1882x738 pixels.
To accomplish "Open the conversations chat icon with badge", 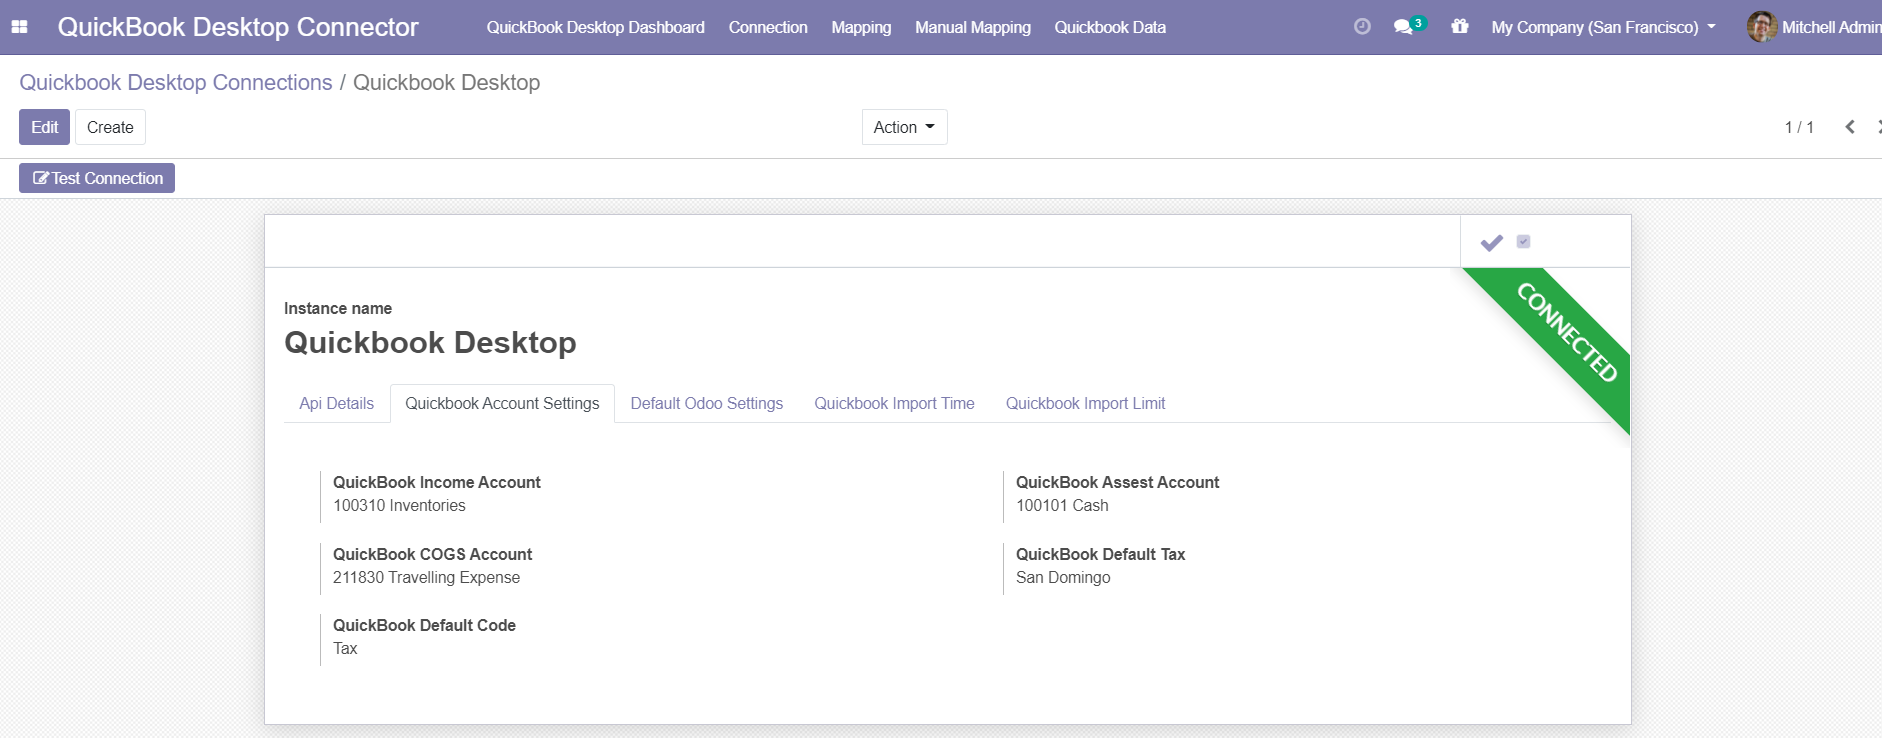I will tap(1409, 26).
